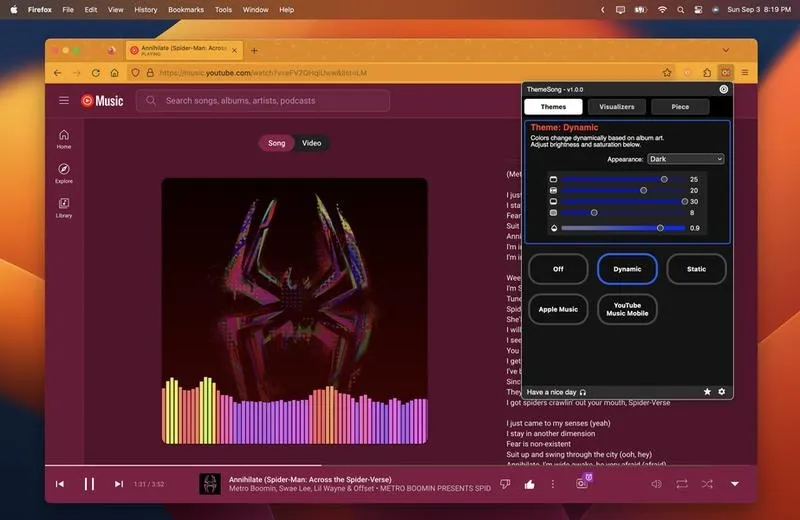Open the Firefox extensions puzzle icon

click(x=707, y=73)
